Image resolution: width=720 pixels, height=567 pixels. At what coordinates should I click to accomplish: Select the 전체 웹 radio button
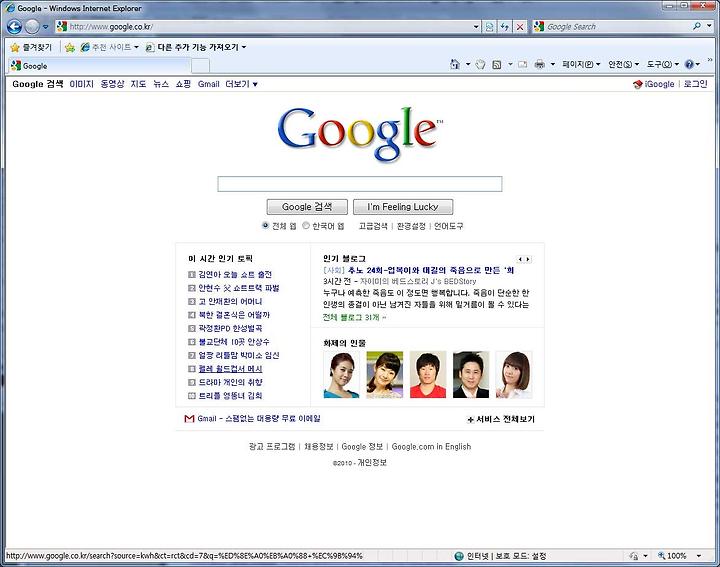click(265, 225)
